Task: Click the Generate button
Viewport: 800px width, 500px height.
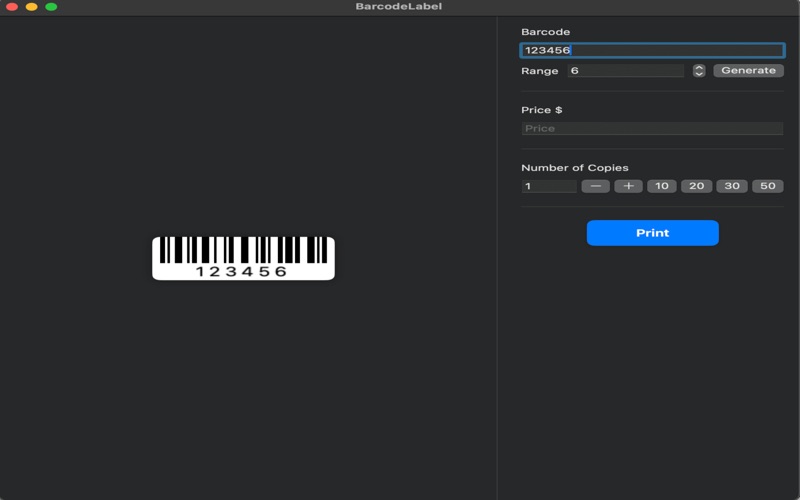Action: (748, 70)
